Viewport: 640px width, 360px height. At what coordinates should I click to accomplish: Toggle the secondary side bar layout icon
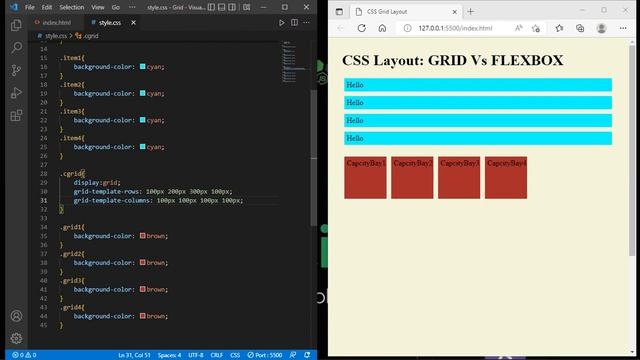pos(232,7)
